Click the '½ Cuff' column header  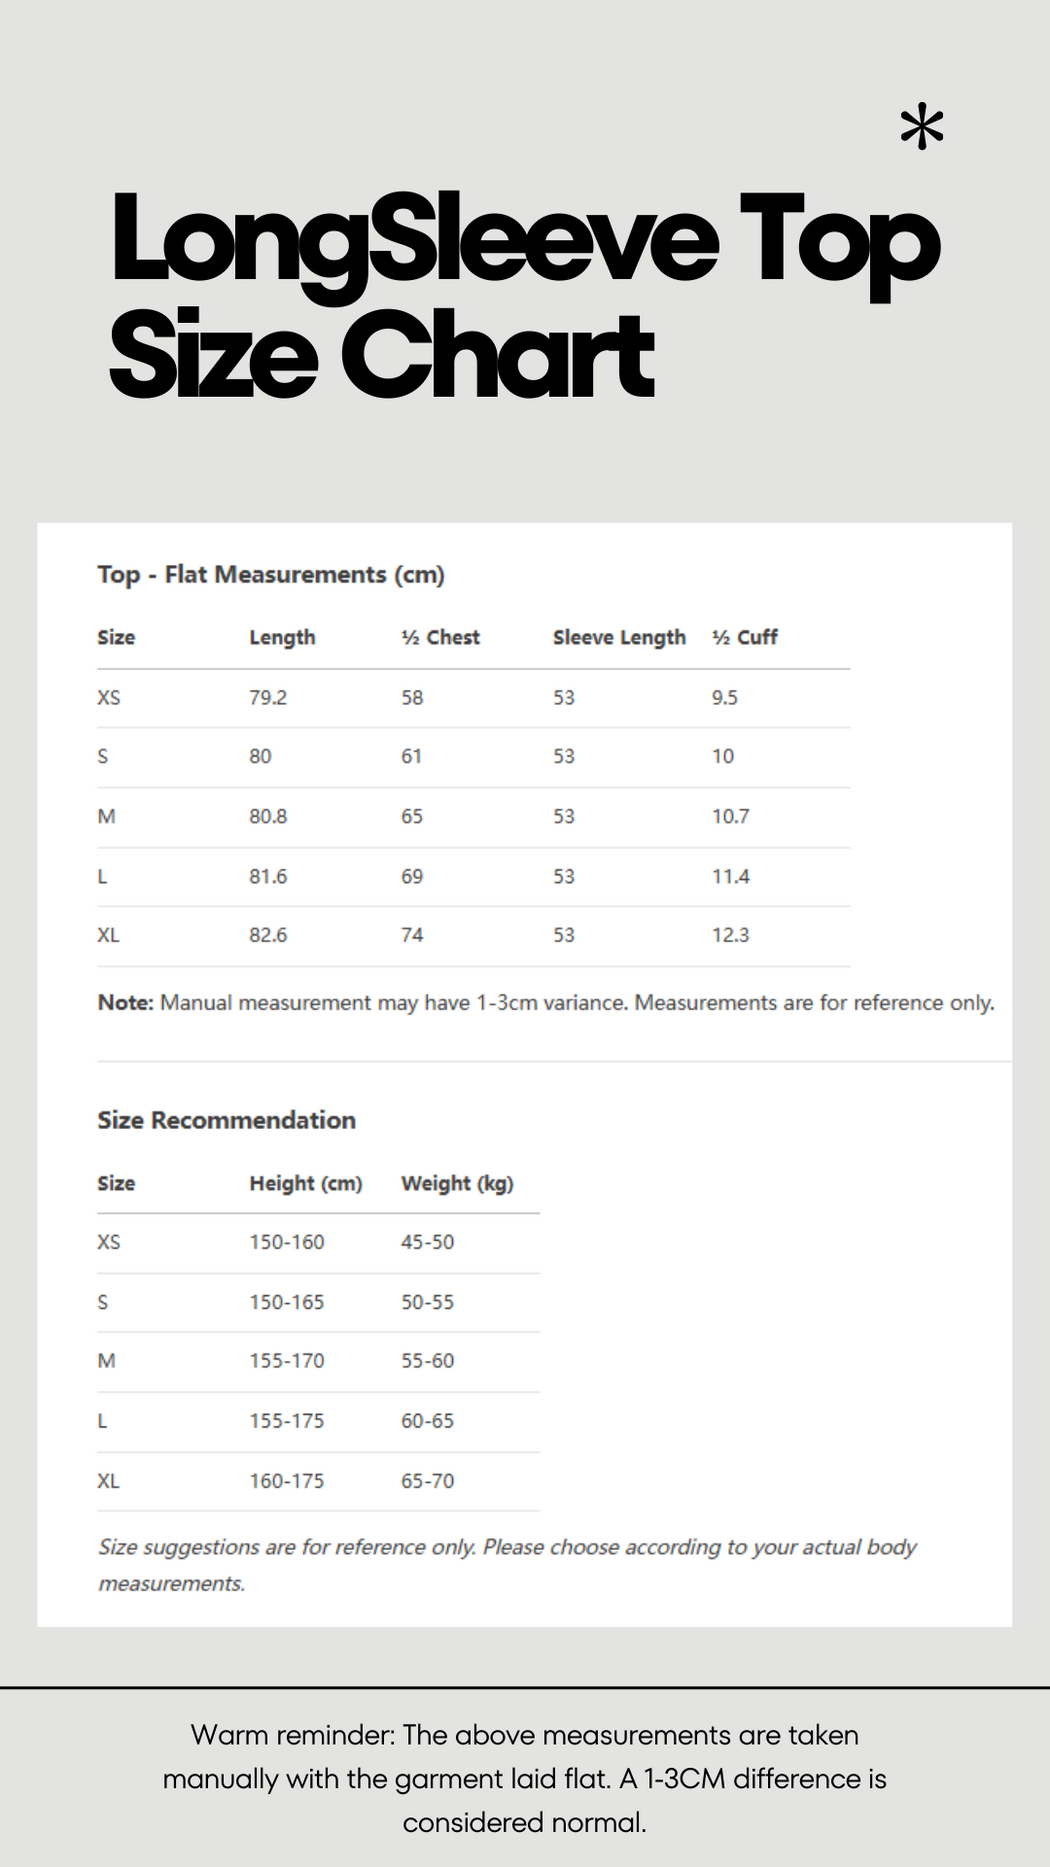744,638
